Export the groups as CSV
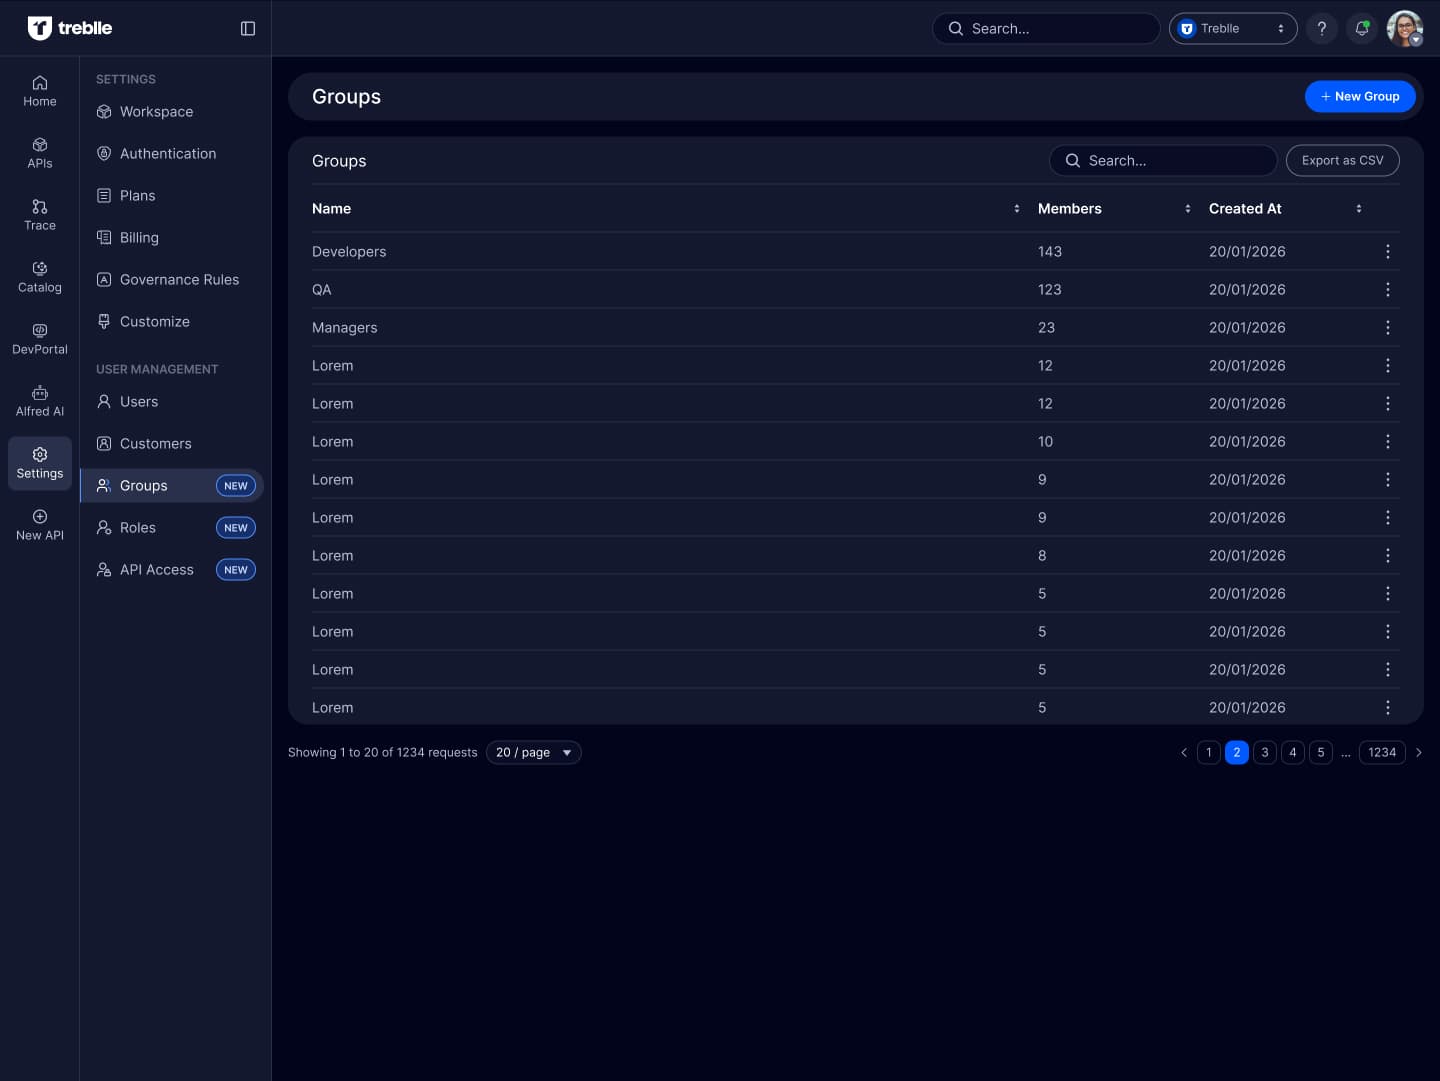This screenshot has height=1081, width=1440. coord(1342,161)
